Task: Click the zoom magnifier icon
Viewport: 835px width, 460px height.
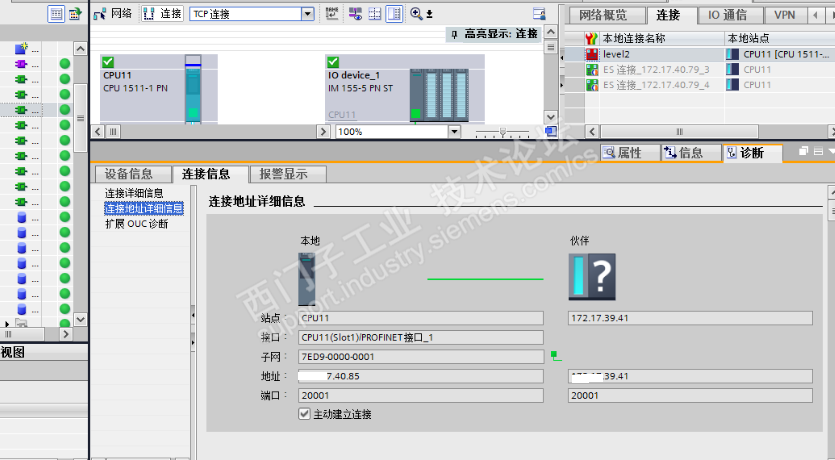Action: (416, 14)
